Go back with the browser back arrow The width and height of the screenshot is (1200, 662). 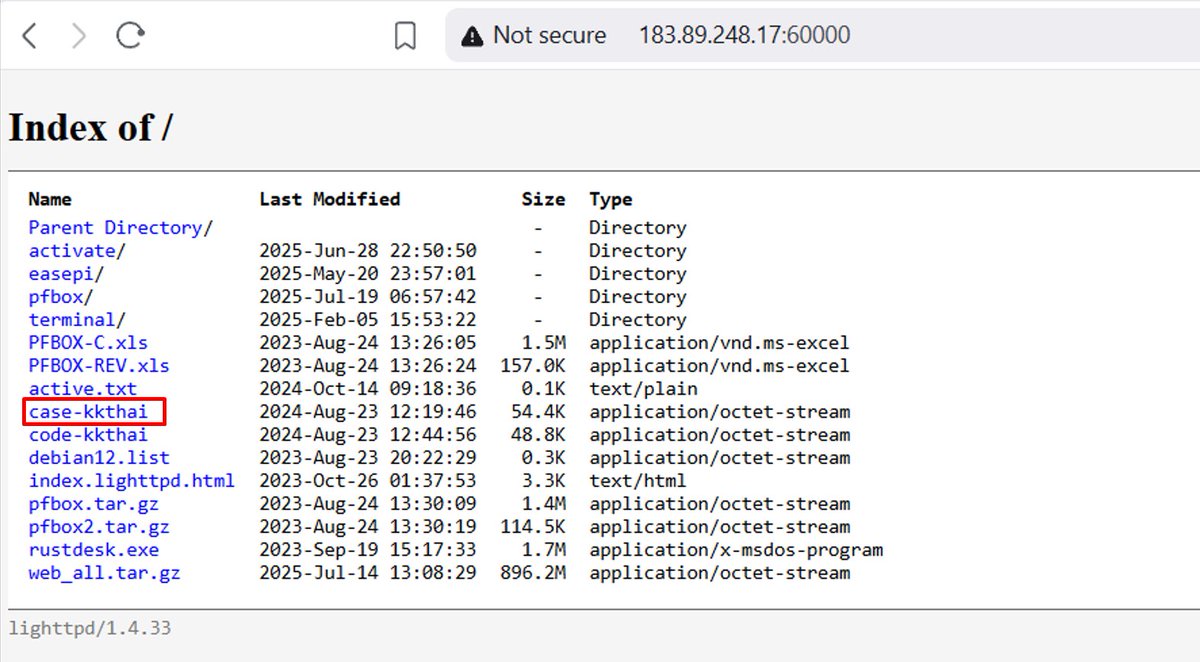pyautogui.click(x=30, y=36)
